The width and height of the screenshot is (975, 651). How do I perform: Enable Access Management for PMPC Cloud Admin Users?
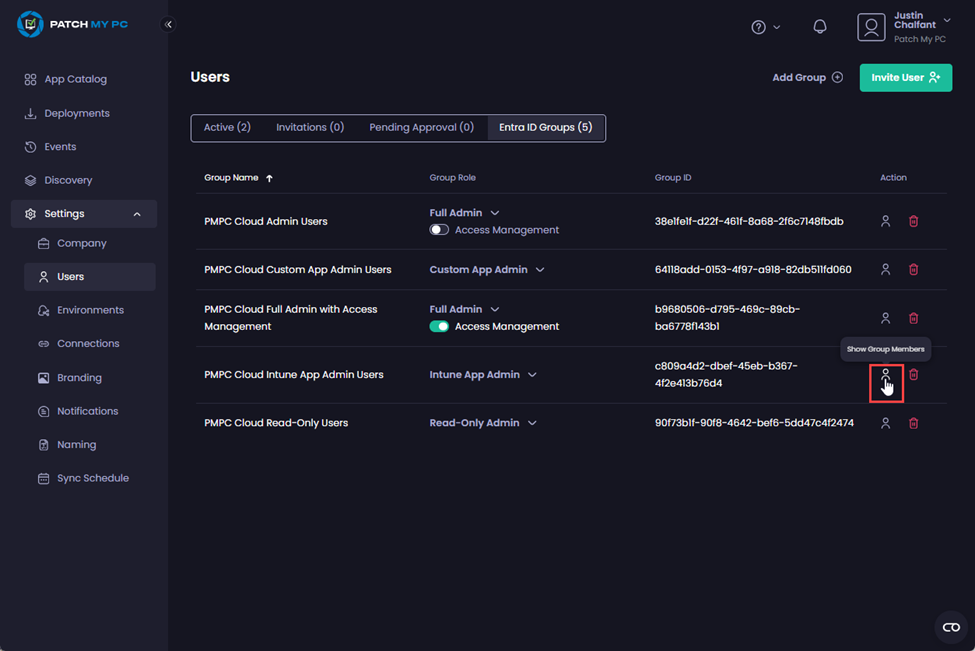tap(439, 230)
